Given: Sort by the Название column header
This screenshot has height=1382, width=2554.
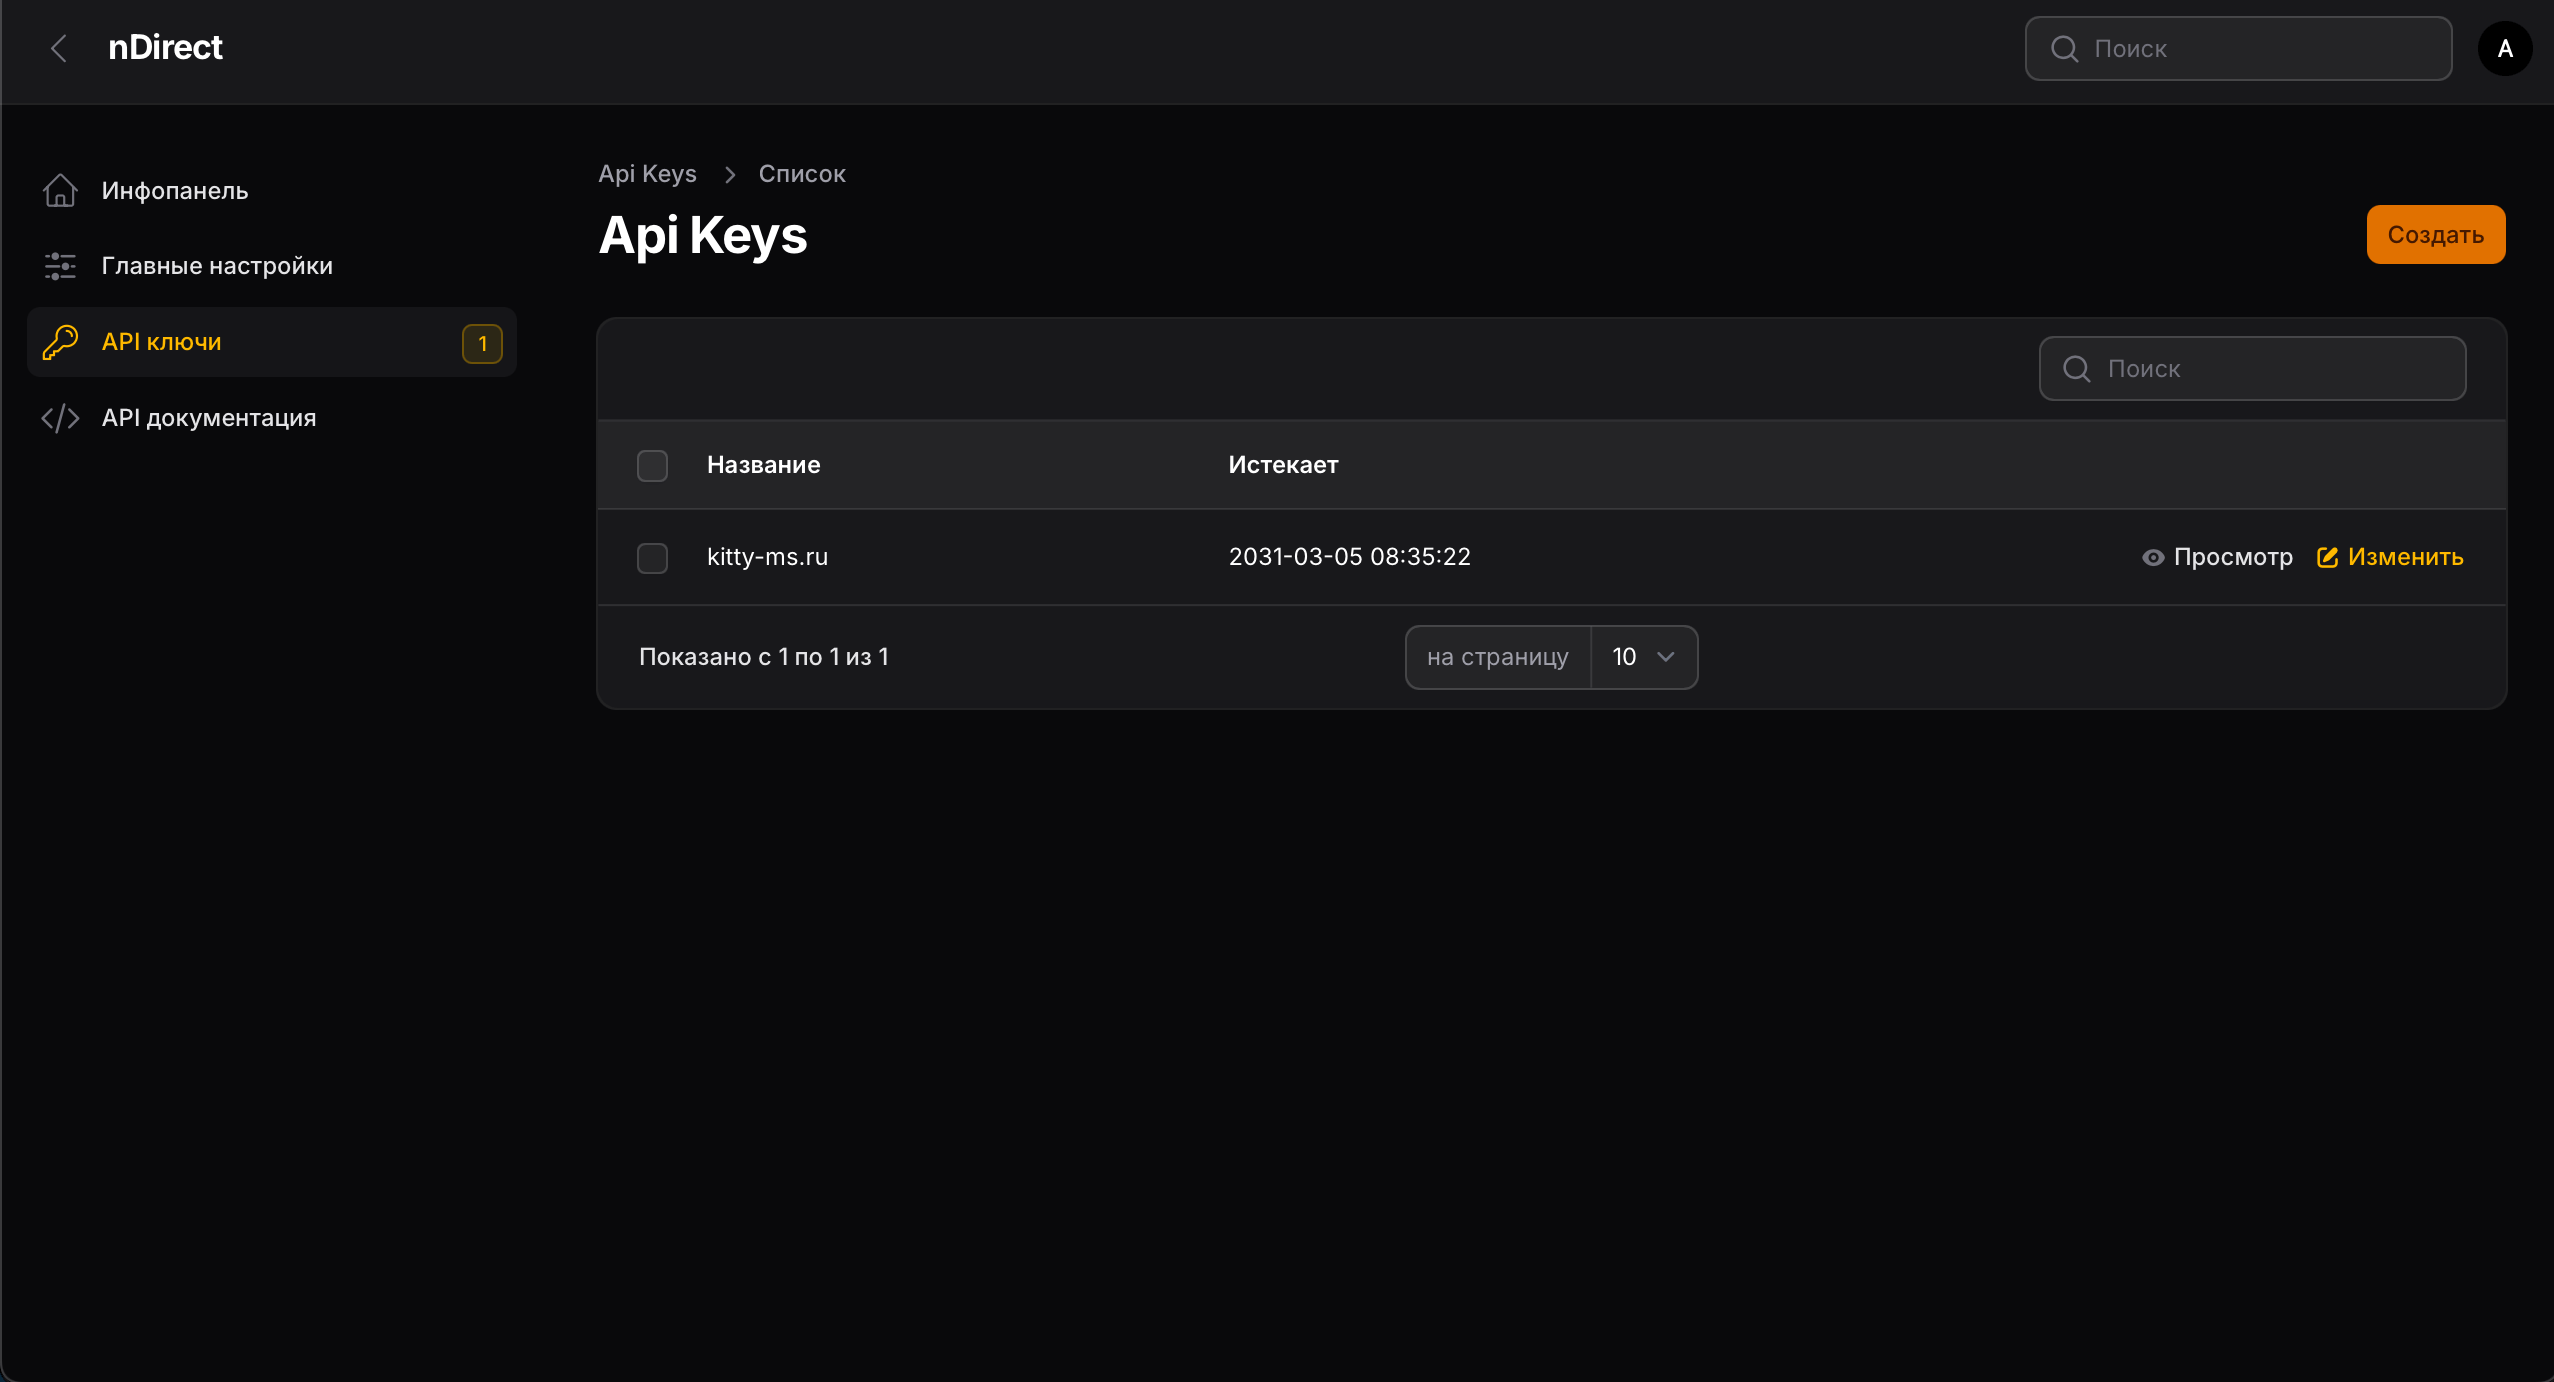Looking at the screenshot, I should [763, 465].
